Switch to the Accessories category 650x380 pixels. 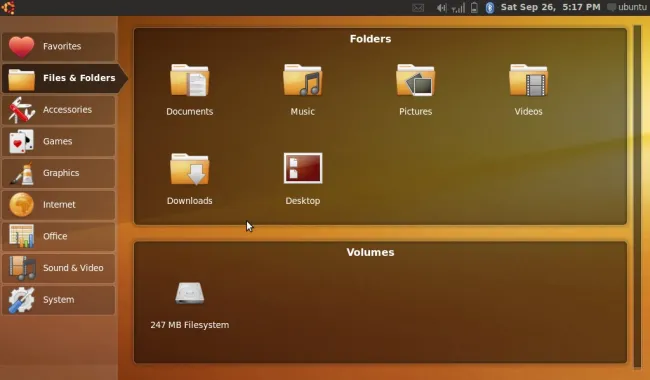58,110
